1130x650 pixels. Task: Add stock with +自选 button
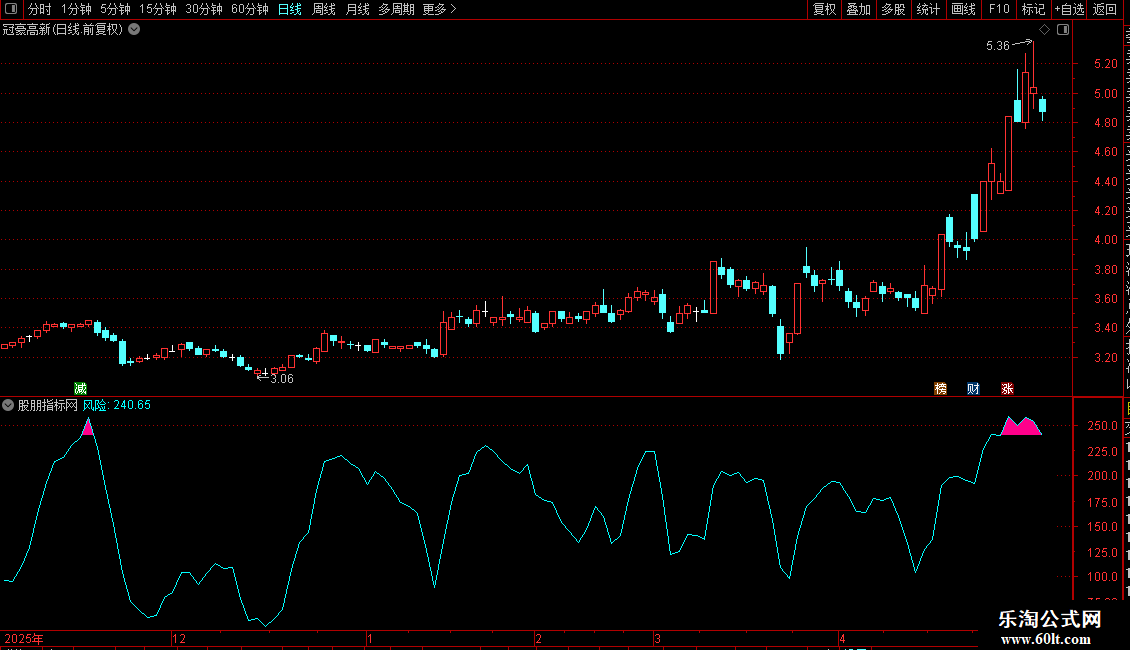[1069, 9]
